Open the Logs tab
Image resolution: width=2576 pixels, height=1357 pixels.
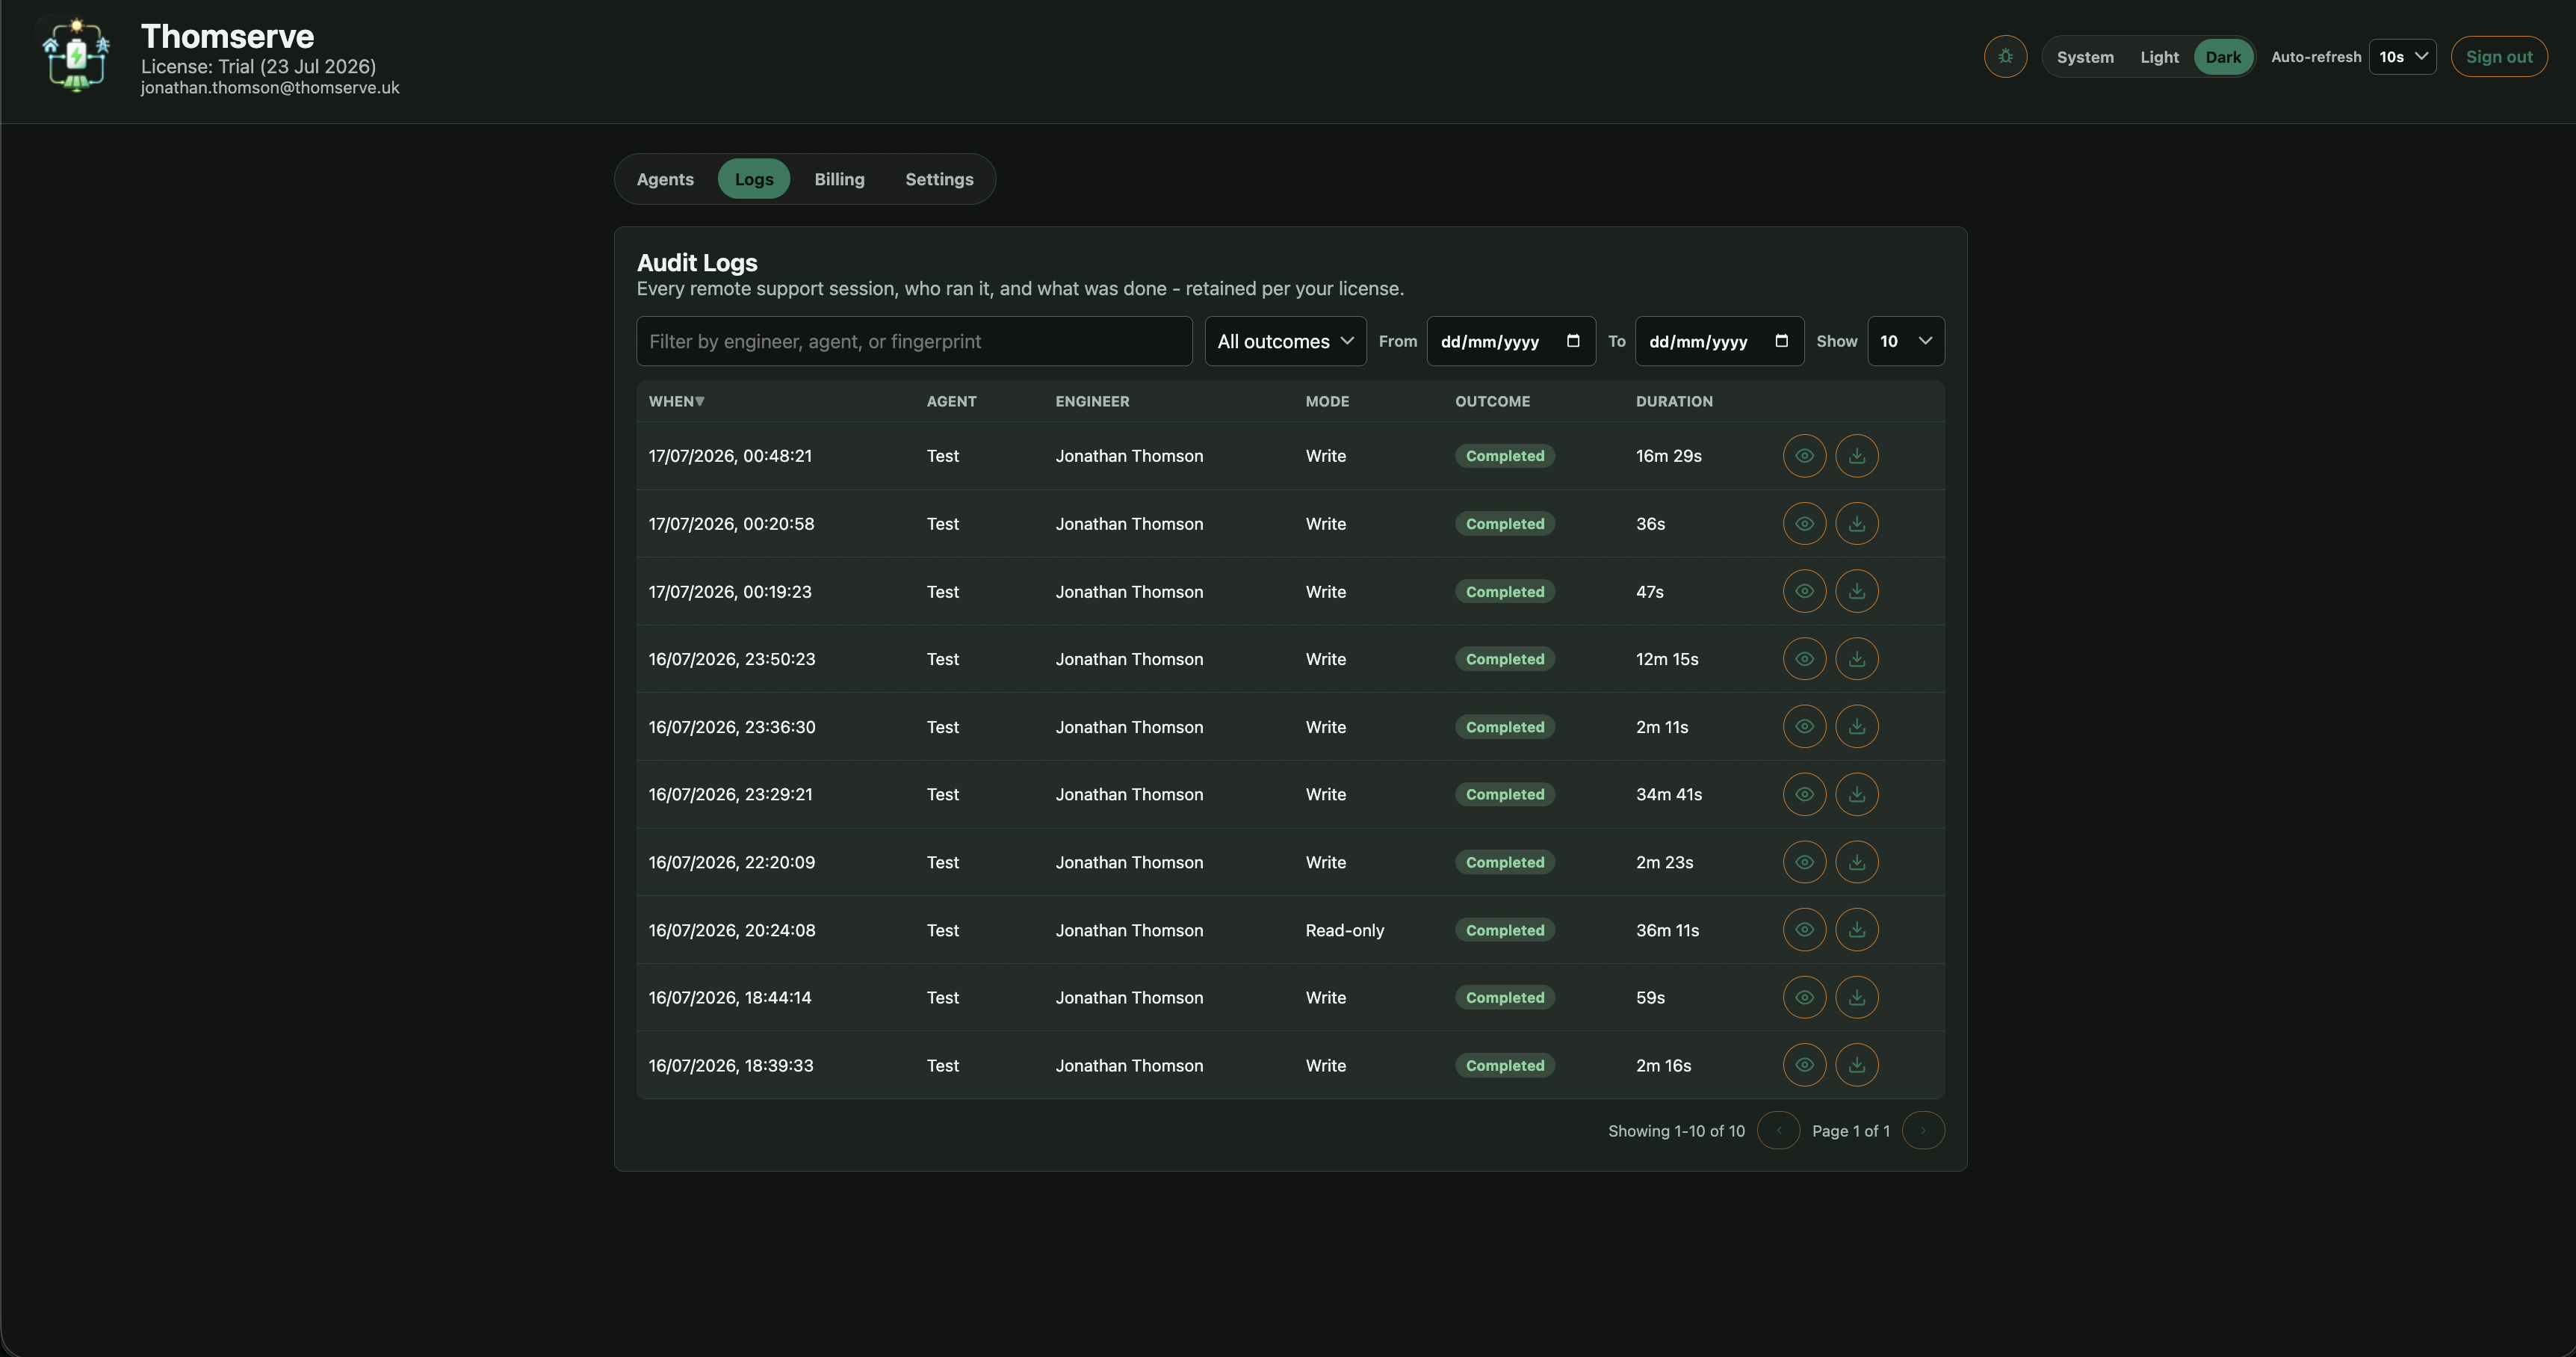[754, 179]
